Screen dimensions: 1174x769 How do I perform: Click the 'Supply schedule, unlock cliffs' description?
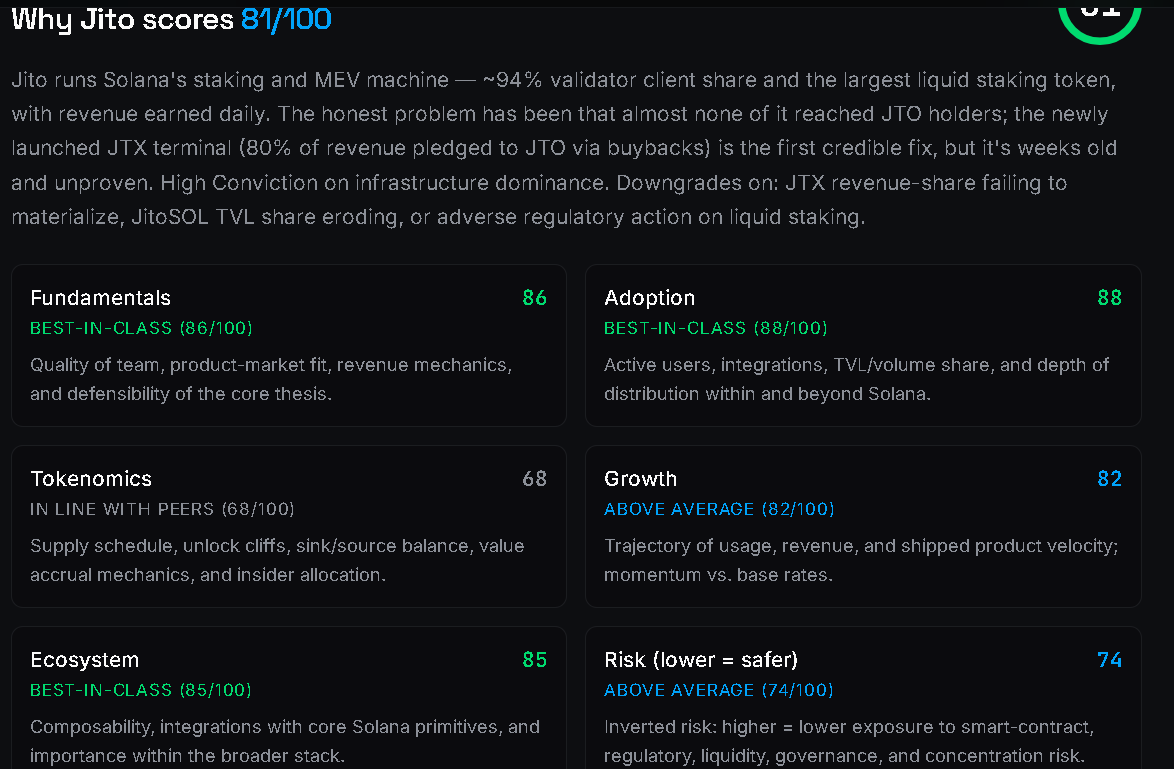tap(277, 560)
